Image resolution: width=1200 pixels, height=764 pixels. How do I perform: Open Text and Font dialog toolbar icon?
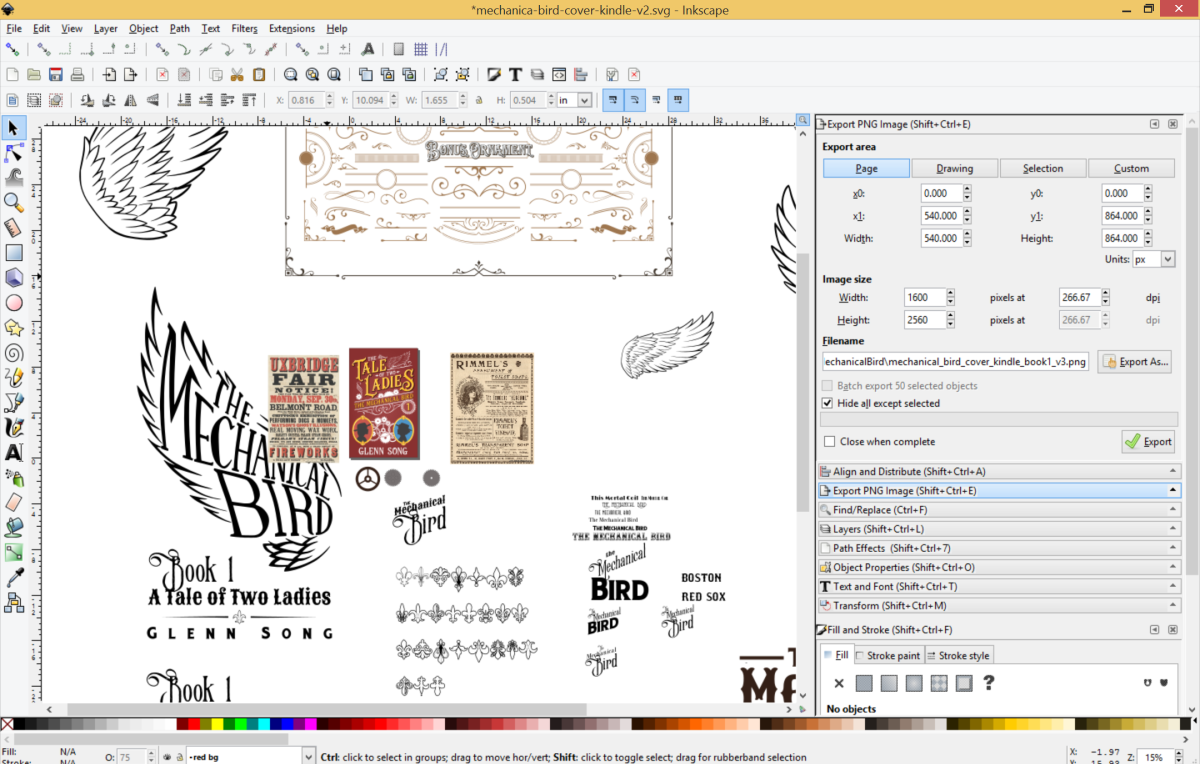(515, 74)
